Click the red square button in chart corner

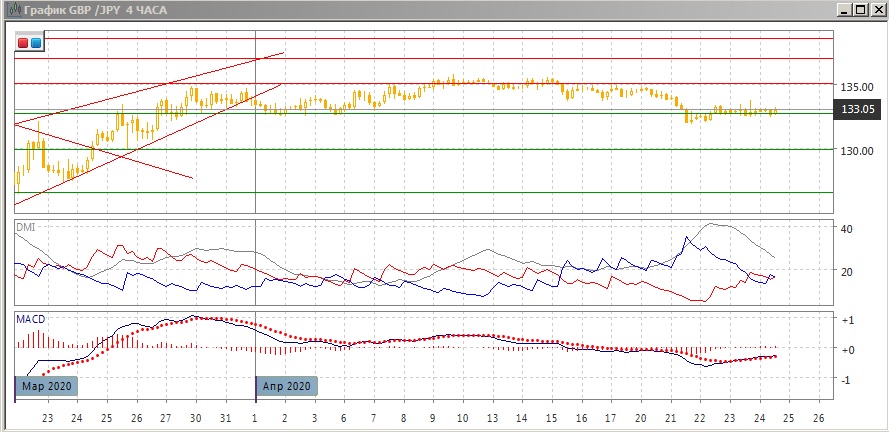pyautogui.click(x=23, y=44)
